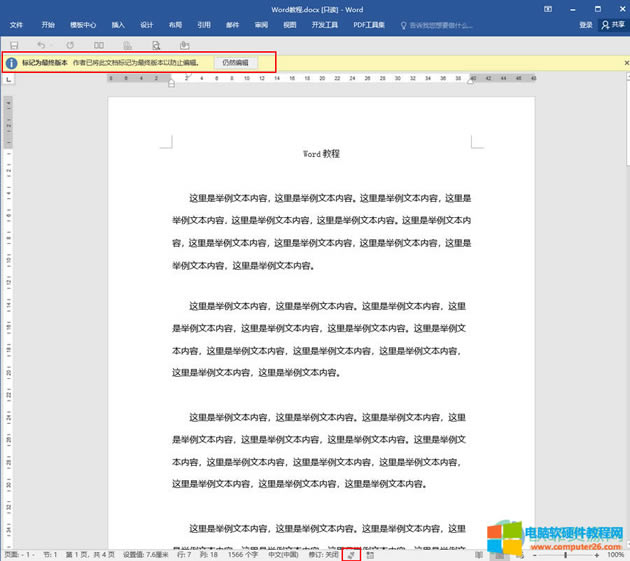Open the 开发工具 (Developer) tab
This screenshot has height=561, width=630.
tap(327, 25)
